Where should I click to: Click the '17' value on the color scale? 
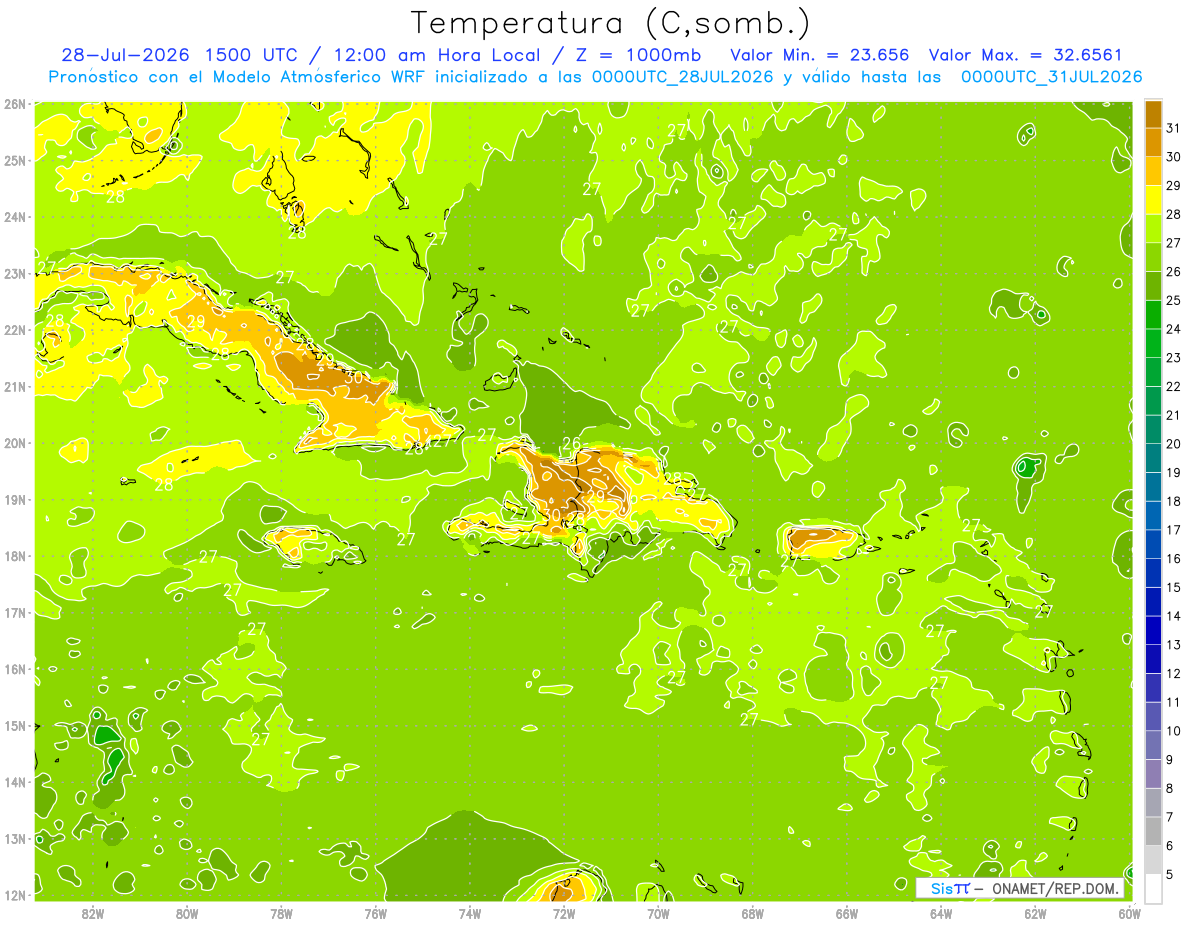coord(1173,530)
